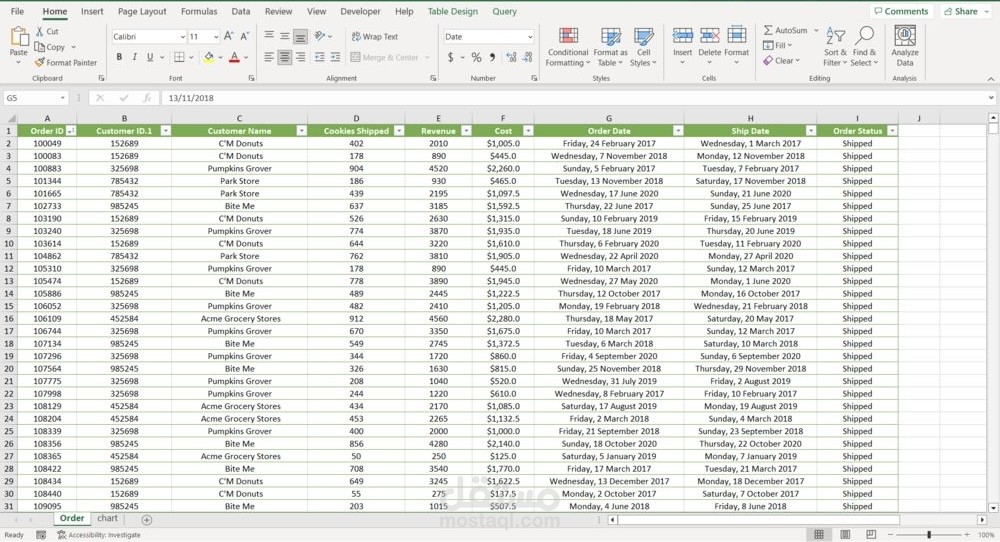Screen dimensions: 1000x542
Task: Open Cell Styles gallery
Action: 643,47
